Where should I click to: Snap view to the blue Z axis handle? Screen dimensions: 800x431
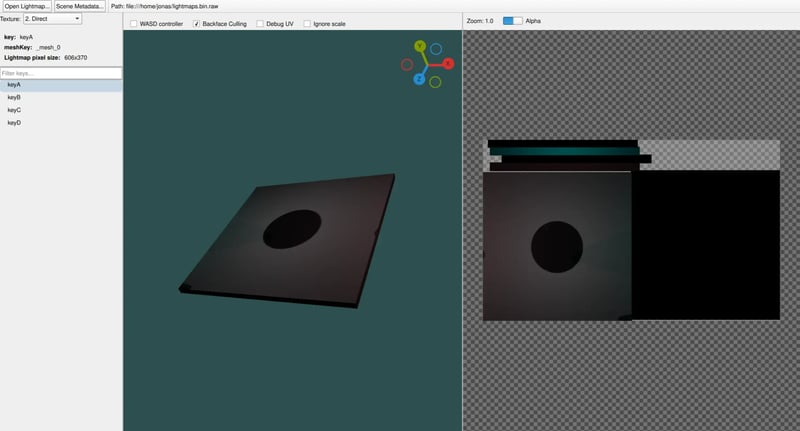pos(419,79)
